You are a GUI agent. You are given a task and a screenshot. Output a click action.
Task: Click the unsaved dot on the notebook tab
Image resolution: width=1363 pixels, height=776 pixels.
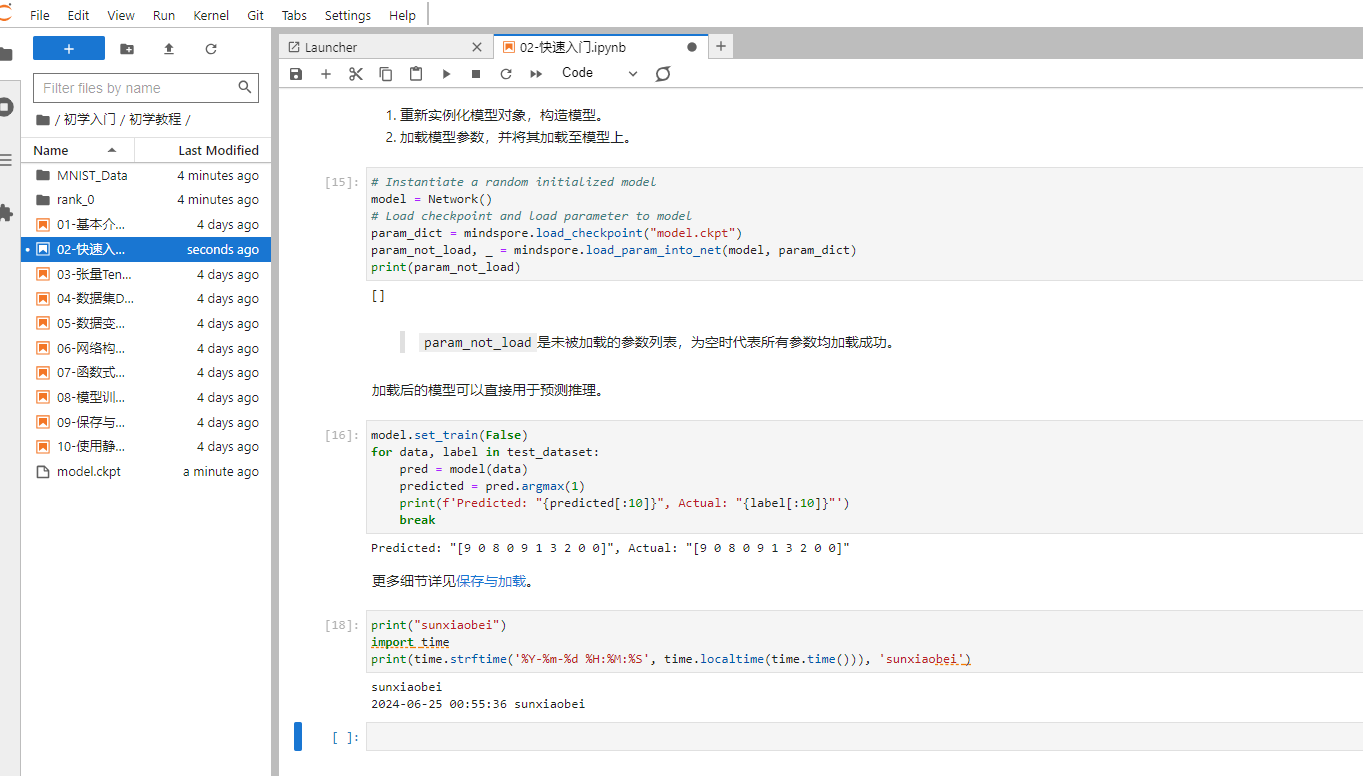[692, 47]
